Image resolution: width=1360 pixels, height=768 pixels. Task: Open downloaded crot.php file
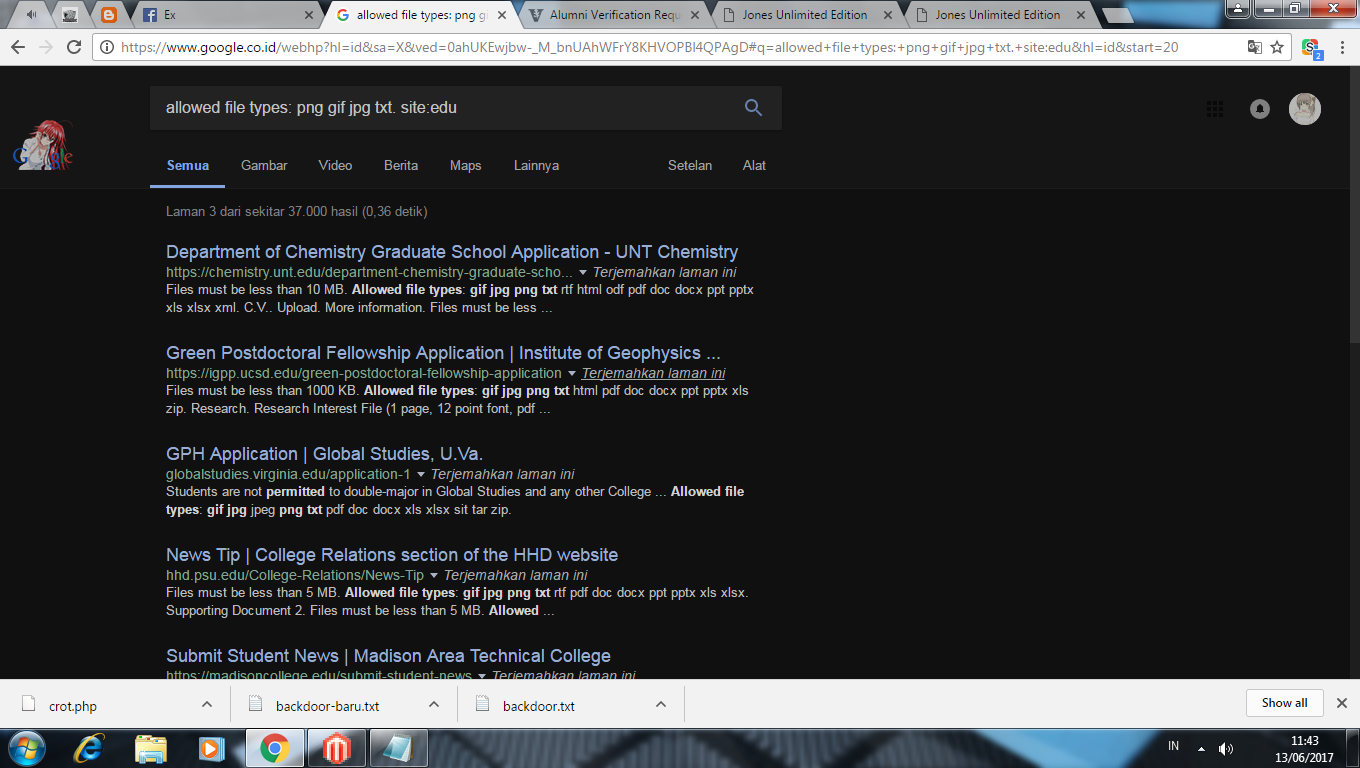[73, 705]
